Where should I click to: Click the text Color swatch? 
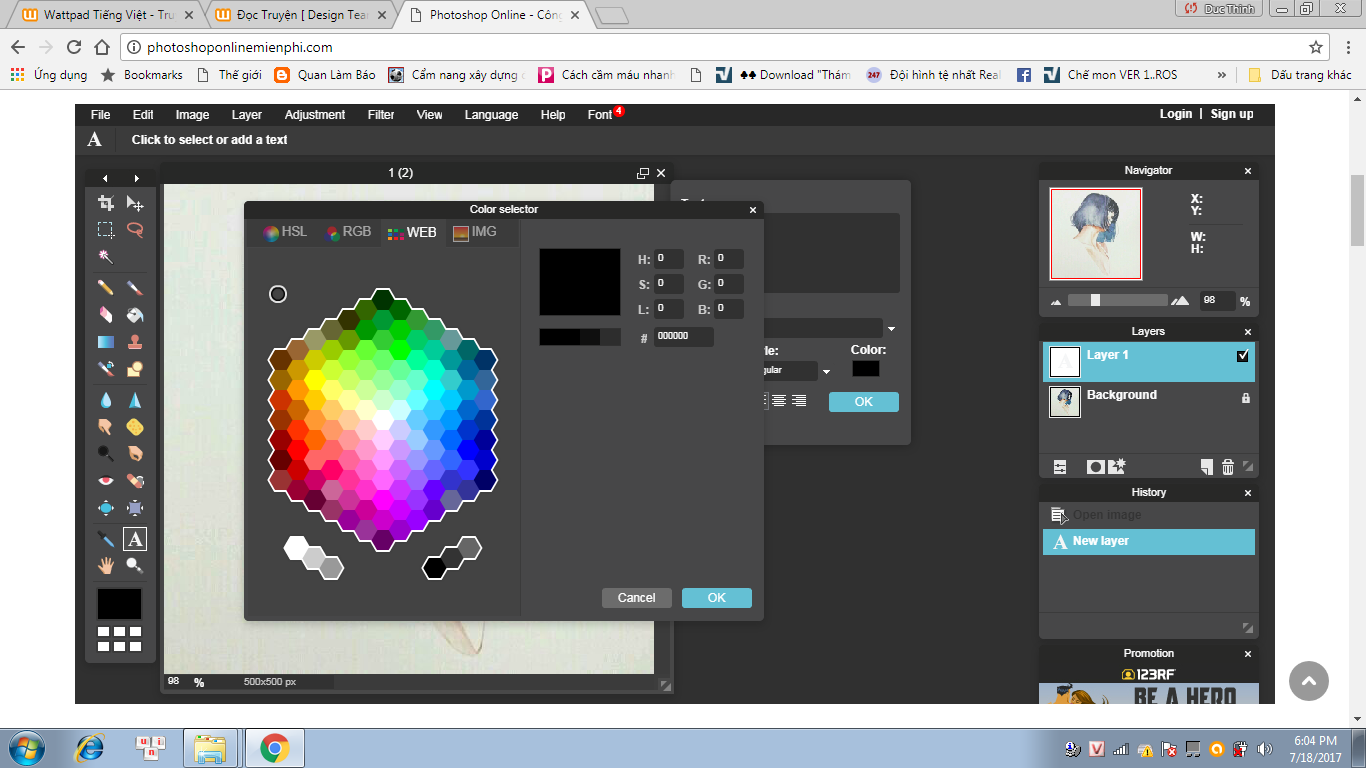click(865, 369)
